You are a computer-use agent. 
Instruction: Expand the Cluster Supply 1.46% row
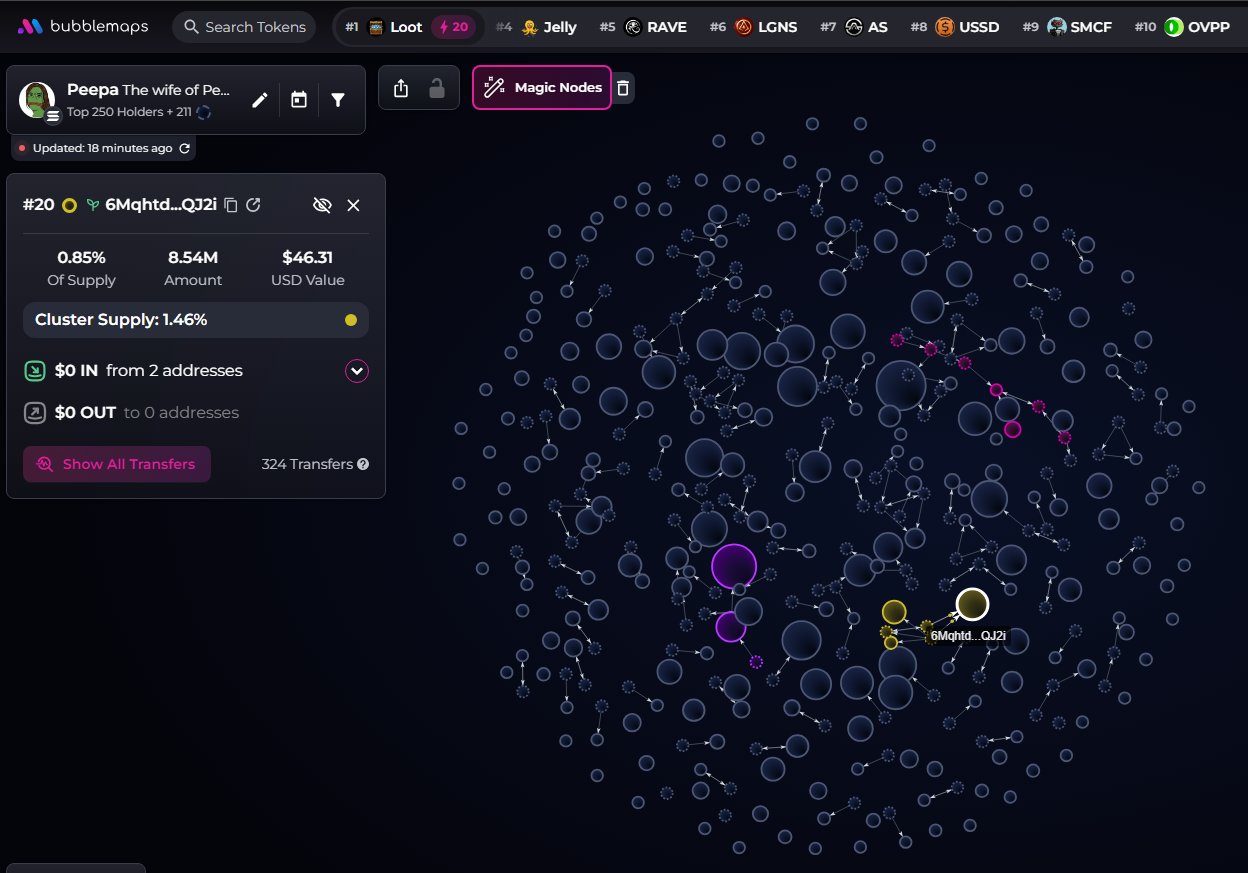[x=196, y=320]
